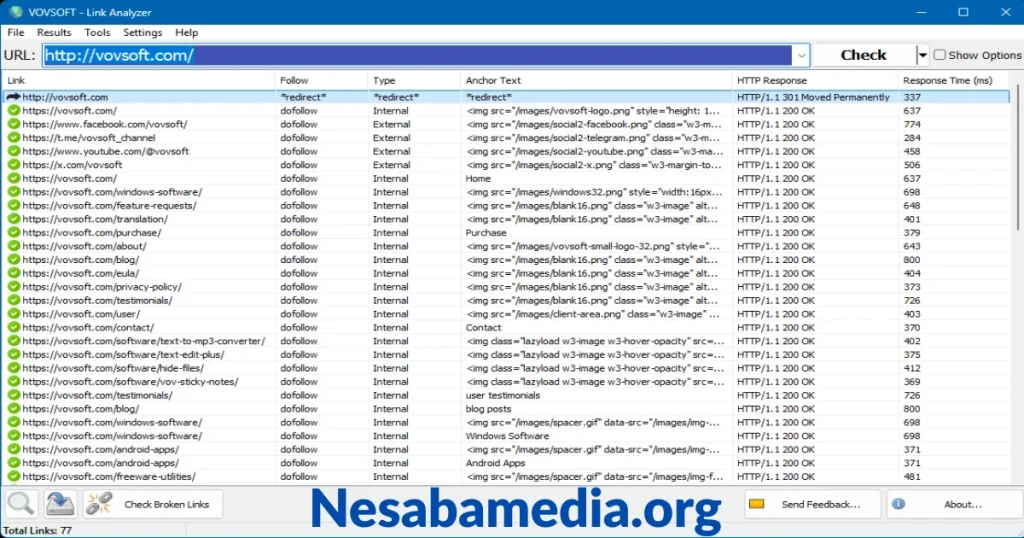Viewport: 1024px width, 538px height.
Task: Maximize the Link Analyzer window
Action: (x=963, y=12)
